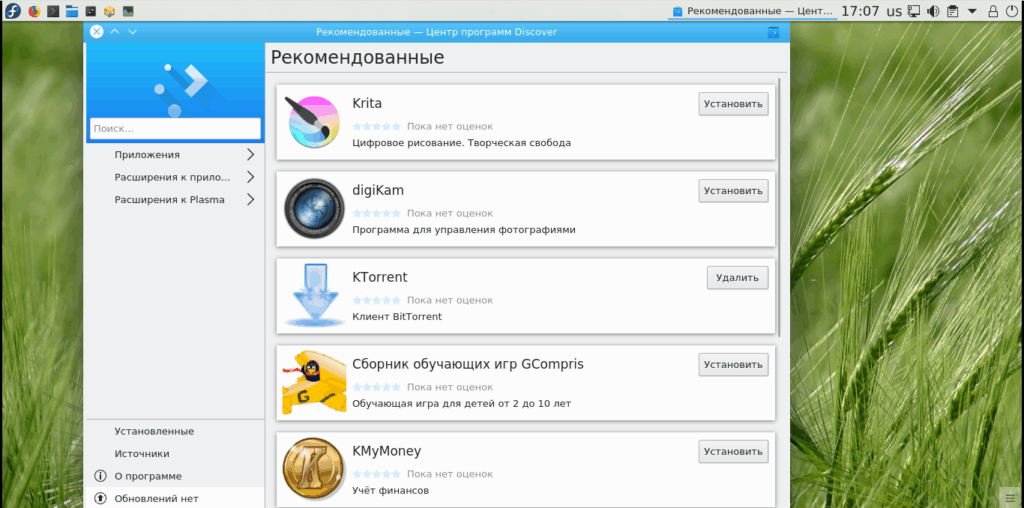Image resolution: width=1024 pixels, height=508 pixels.
Task: Open the Krita paintbrush app icon
Action: 314,121
